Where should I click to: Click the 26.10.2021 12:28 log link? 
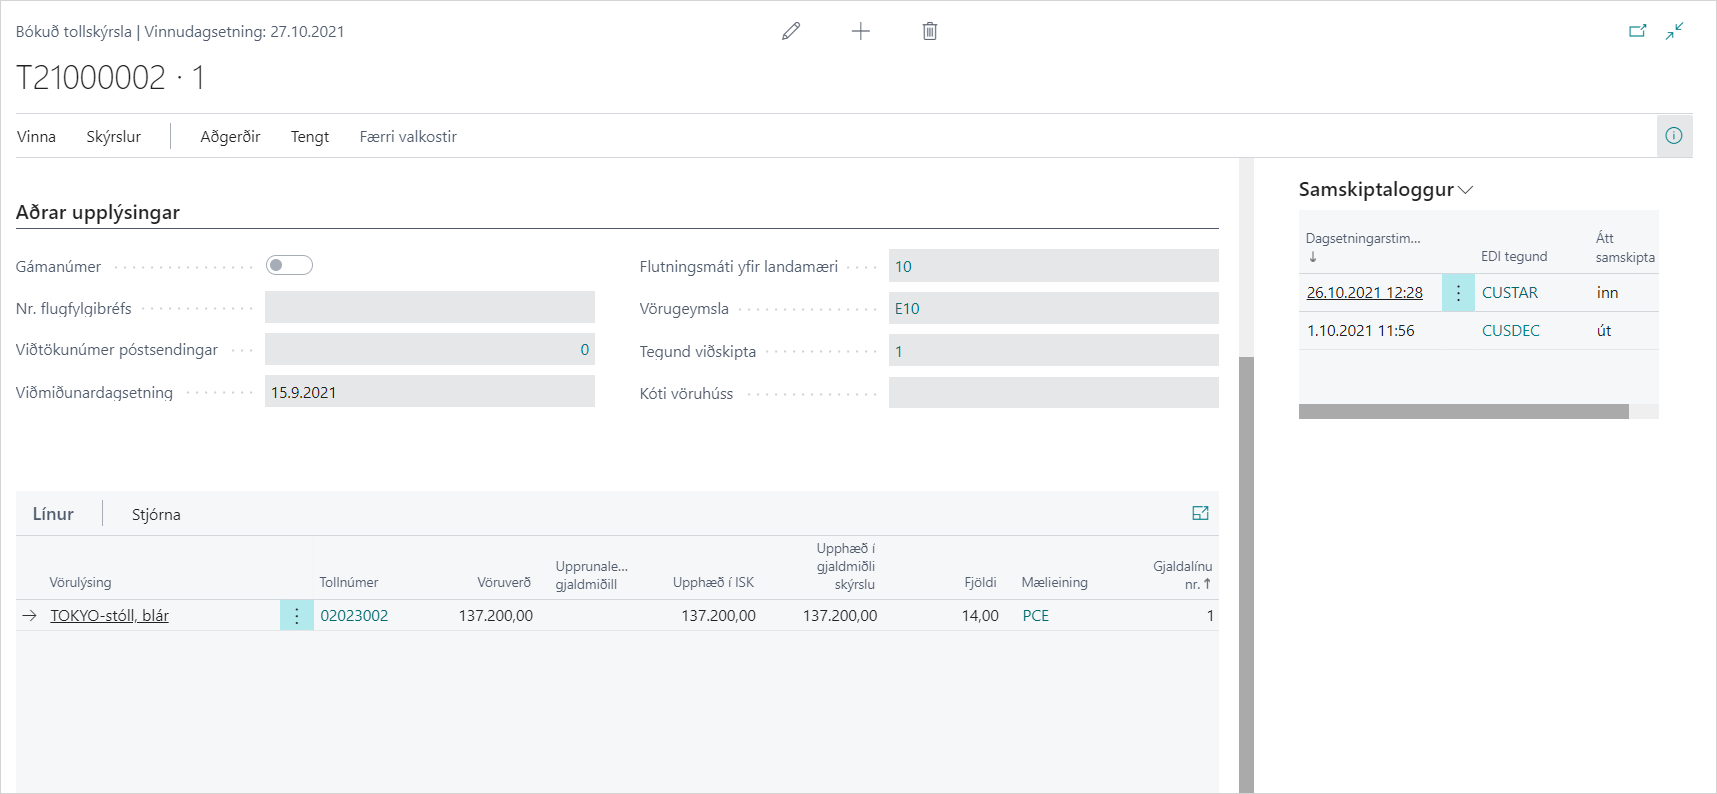(x=1364, y=292)
